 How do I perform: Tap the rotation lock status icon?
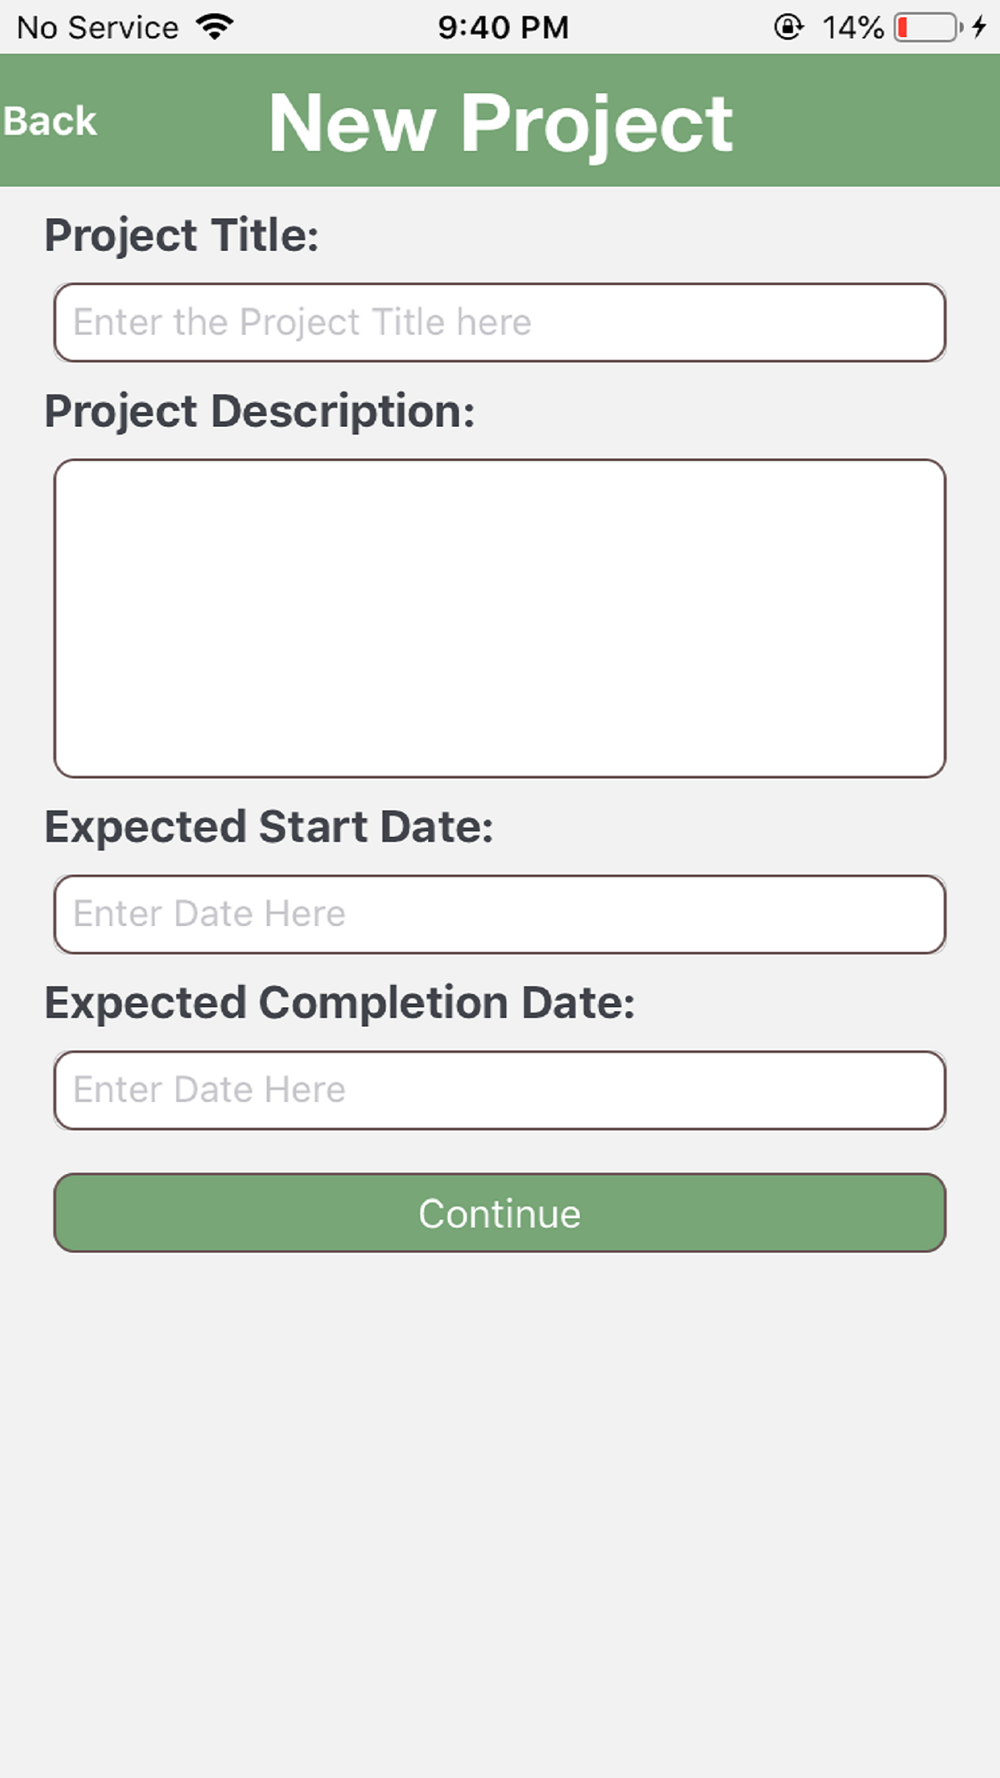[x=788, y=27]
